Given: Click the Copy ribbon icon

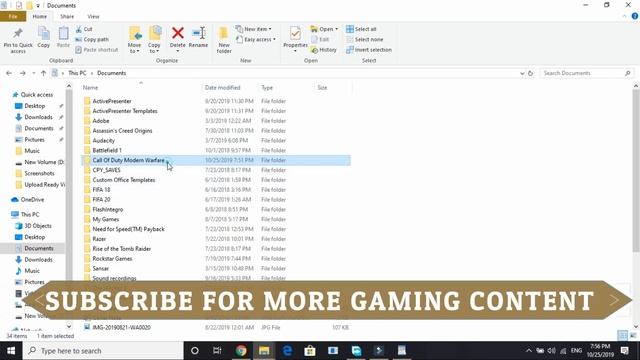Looking at the screenshot, I should [44, 38].
